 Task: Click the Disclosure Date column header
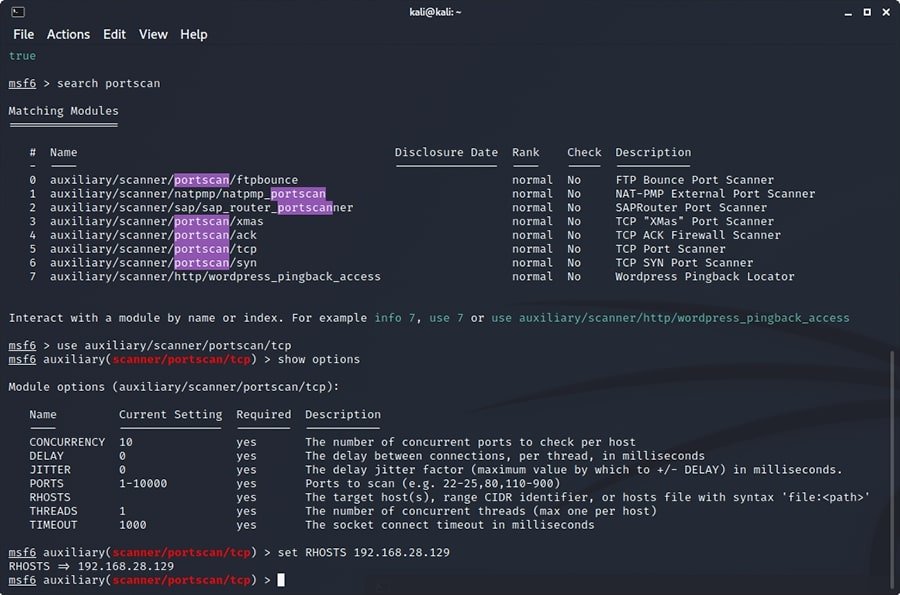point(446,152)
